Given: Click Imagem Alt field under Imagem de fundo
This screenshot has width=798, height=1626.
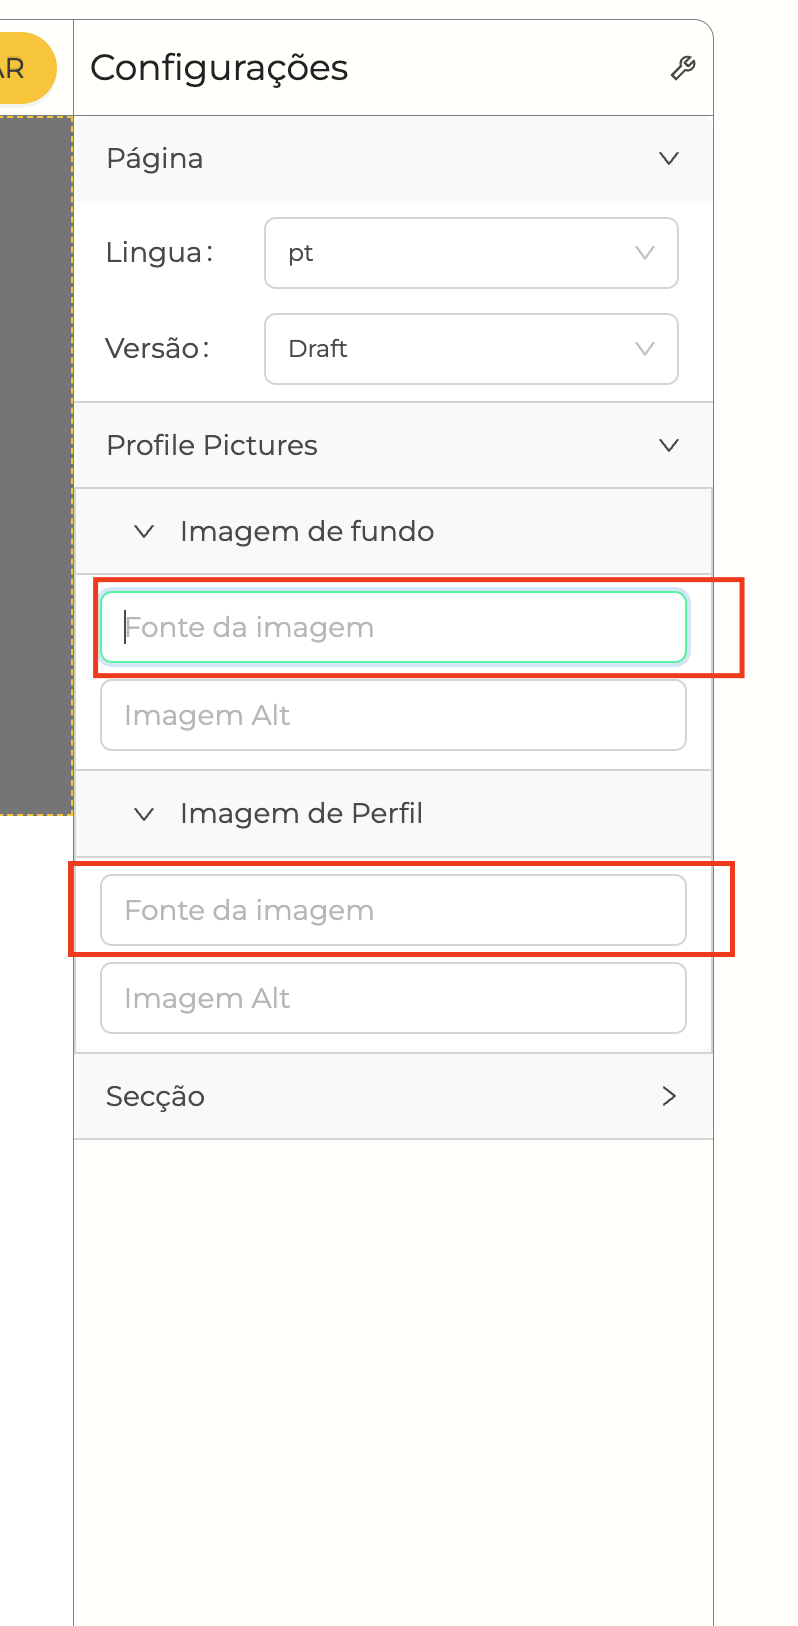Looking at the screenshot, I should 393,715.
